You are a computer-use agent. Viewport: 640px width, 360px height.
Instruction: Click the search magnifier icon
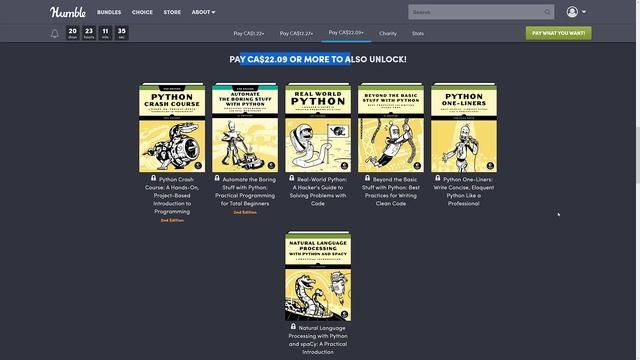point(547,12)
